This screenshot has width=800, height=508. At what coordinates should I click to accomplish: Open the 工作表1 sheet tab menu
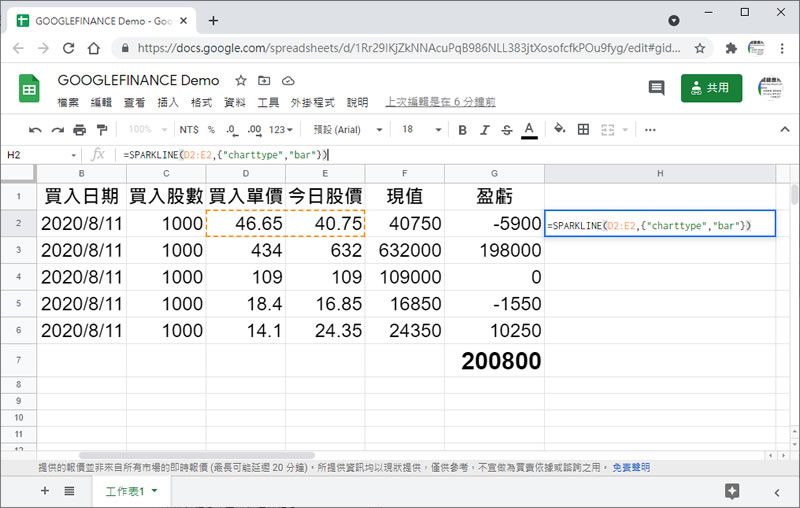pyautogui.click(x=155, y=491)
